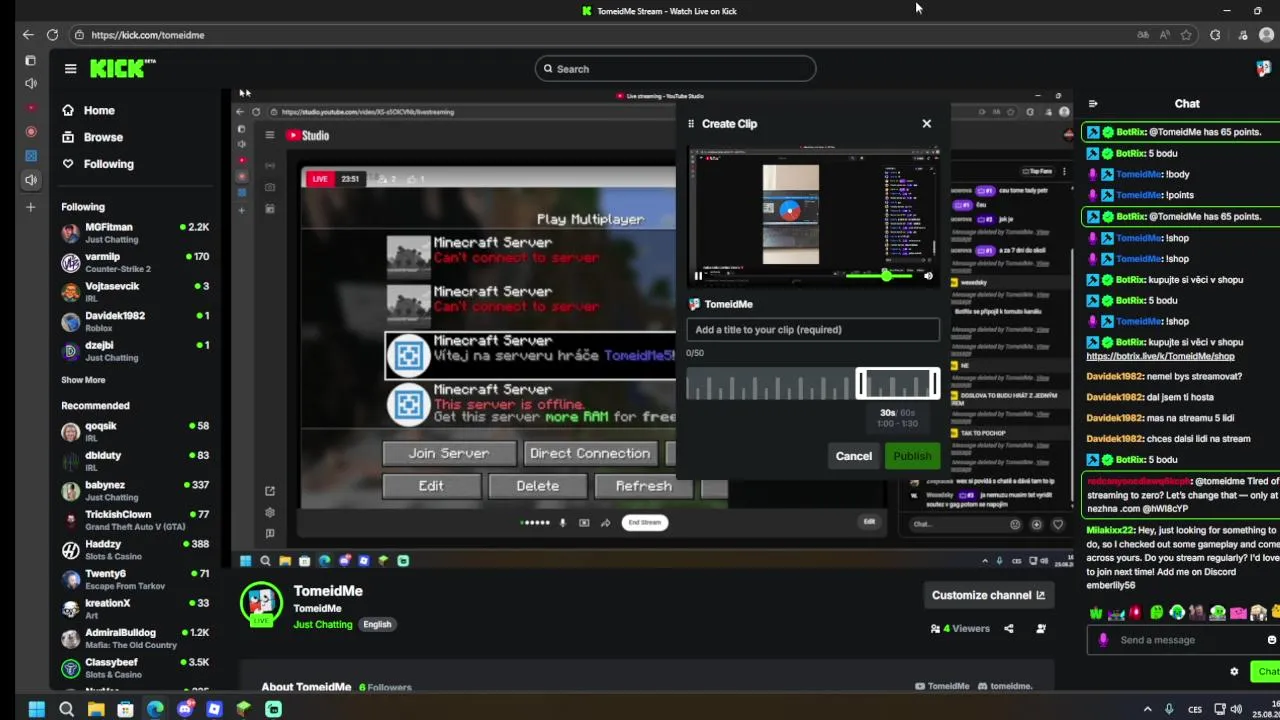Screen dimensions: 1280x720
Task: Click the Just Chatting category link
Action: pyautogui.click(x=323, y=624)
